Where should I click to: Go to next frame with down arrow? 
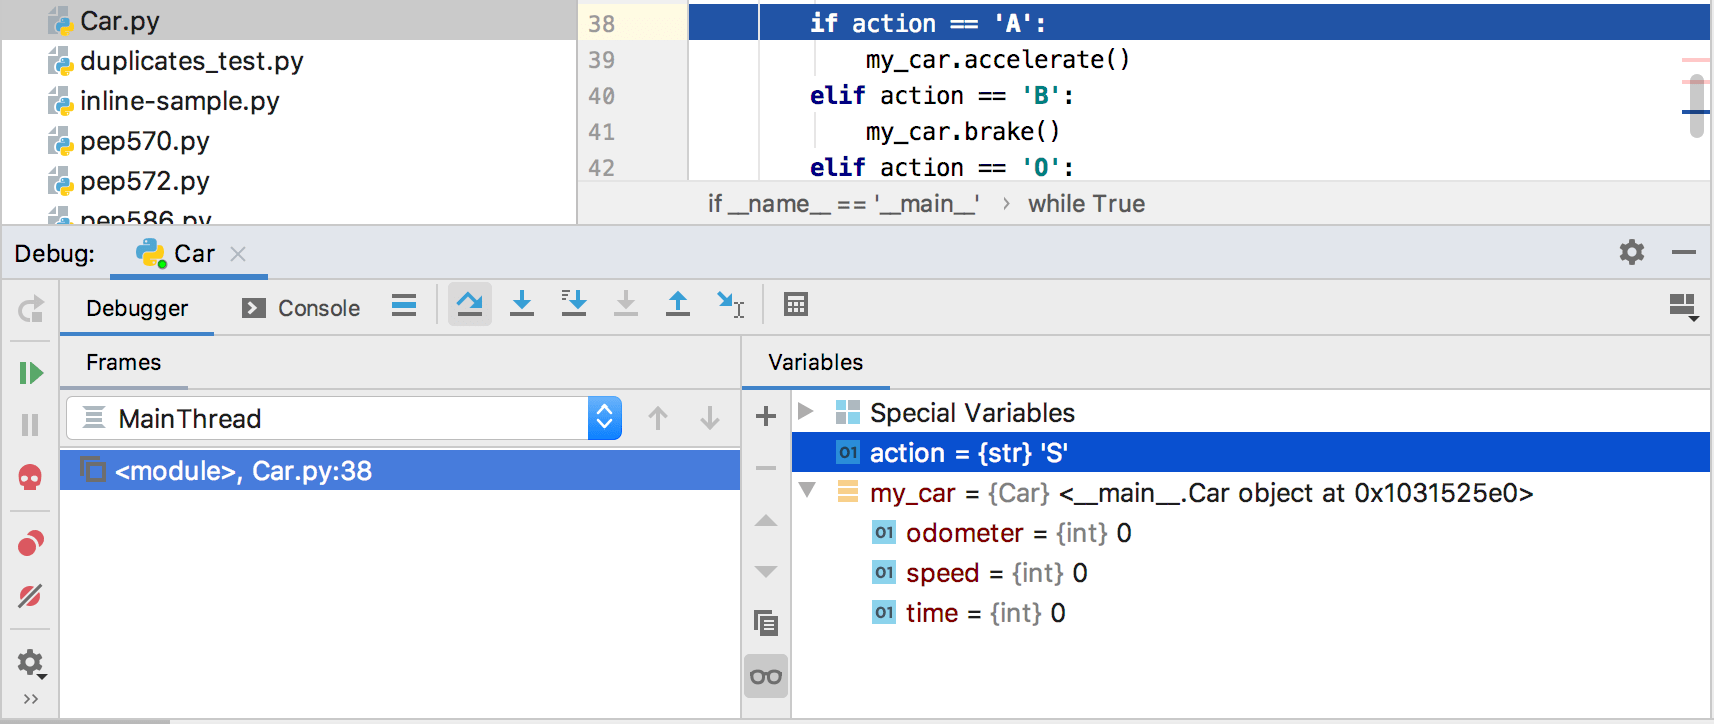710,418
